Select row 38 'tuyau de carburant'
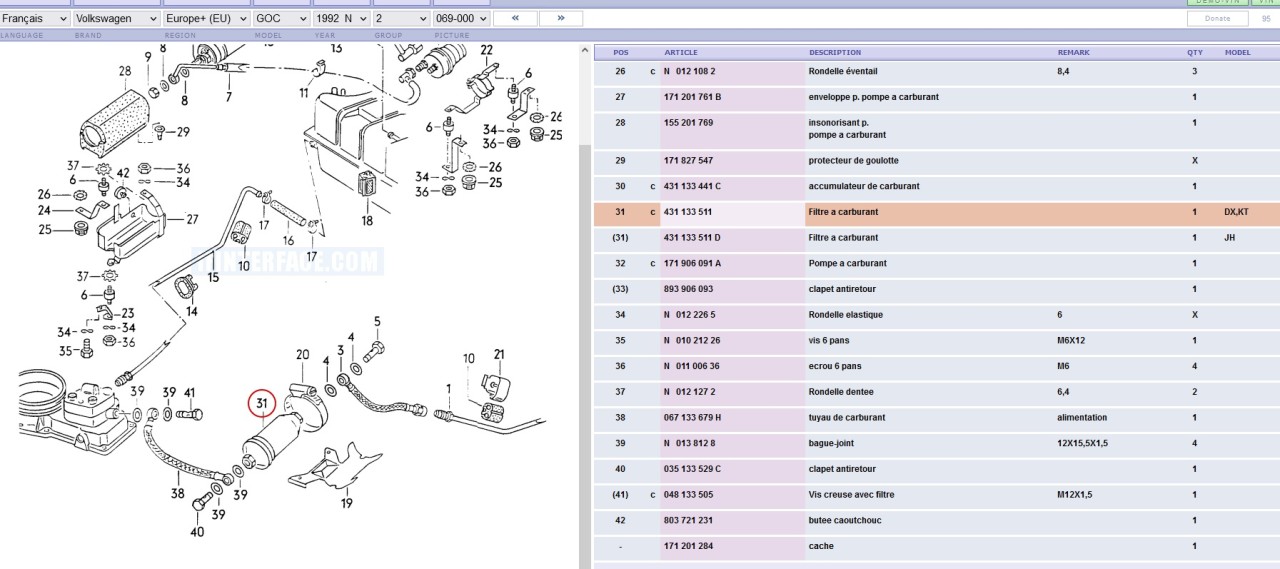 [x=847, y=418]
